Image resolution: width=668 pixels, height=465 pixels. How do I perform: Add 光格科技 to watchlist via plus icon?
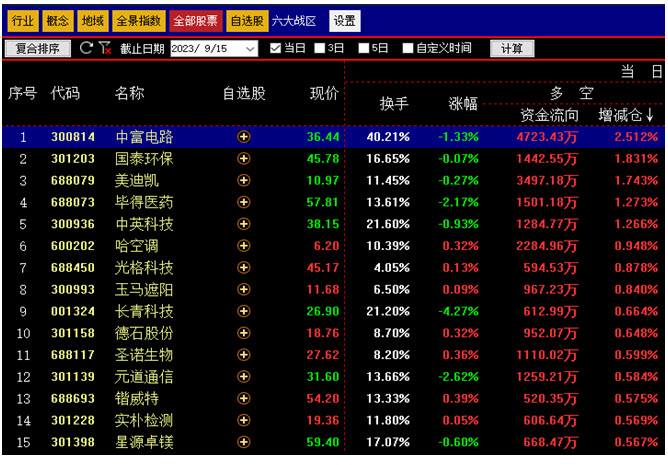244,268
